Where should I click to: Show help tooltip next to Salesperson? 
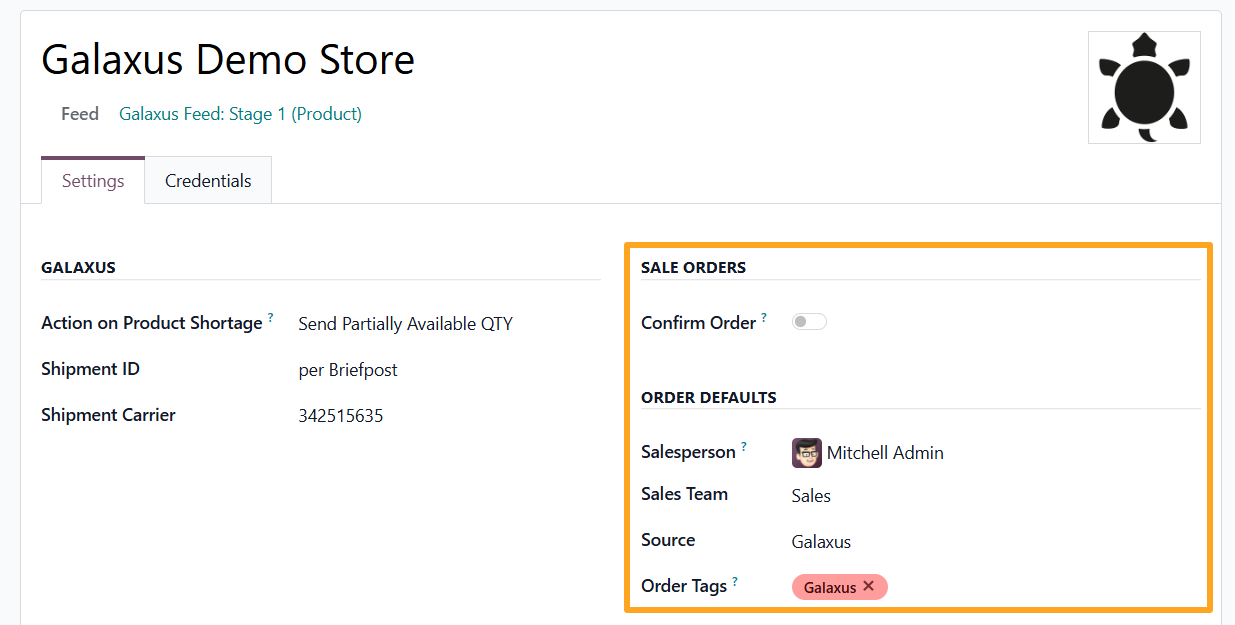pos(744,447)
